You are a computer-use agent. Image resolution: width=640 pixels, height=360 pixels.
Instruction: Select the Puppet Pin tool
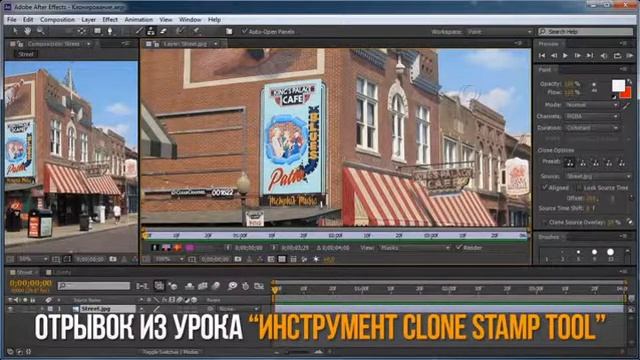click(x=197, y=31)
